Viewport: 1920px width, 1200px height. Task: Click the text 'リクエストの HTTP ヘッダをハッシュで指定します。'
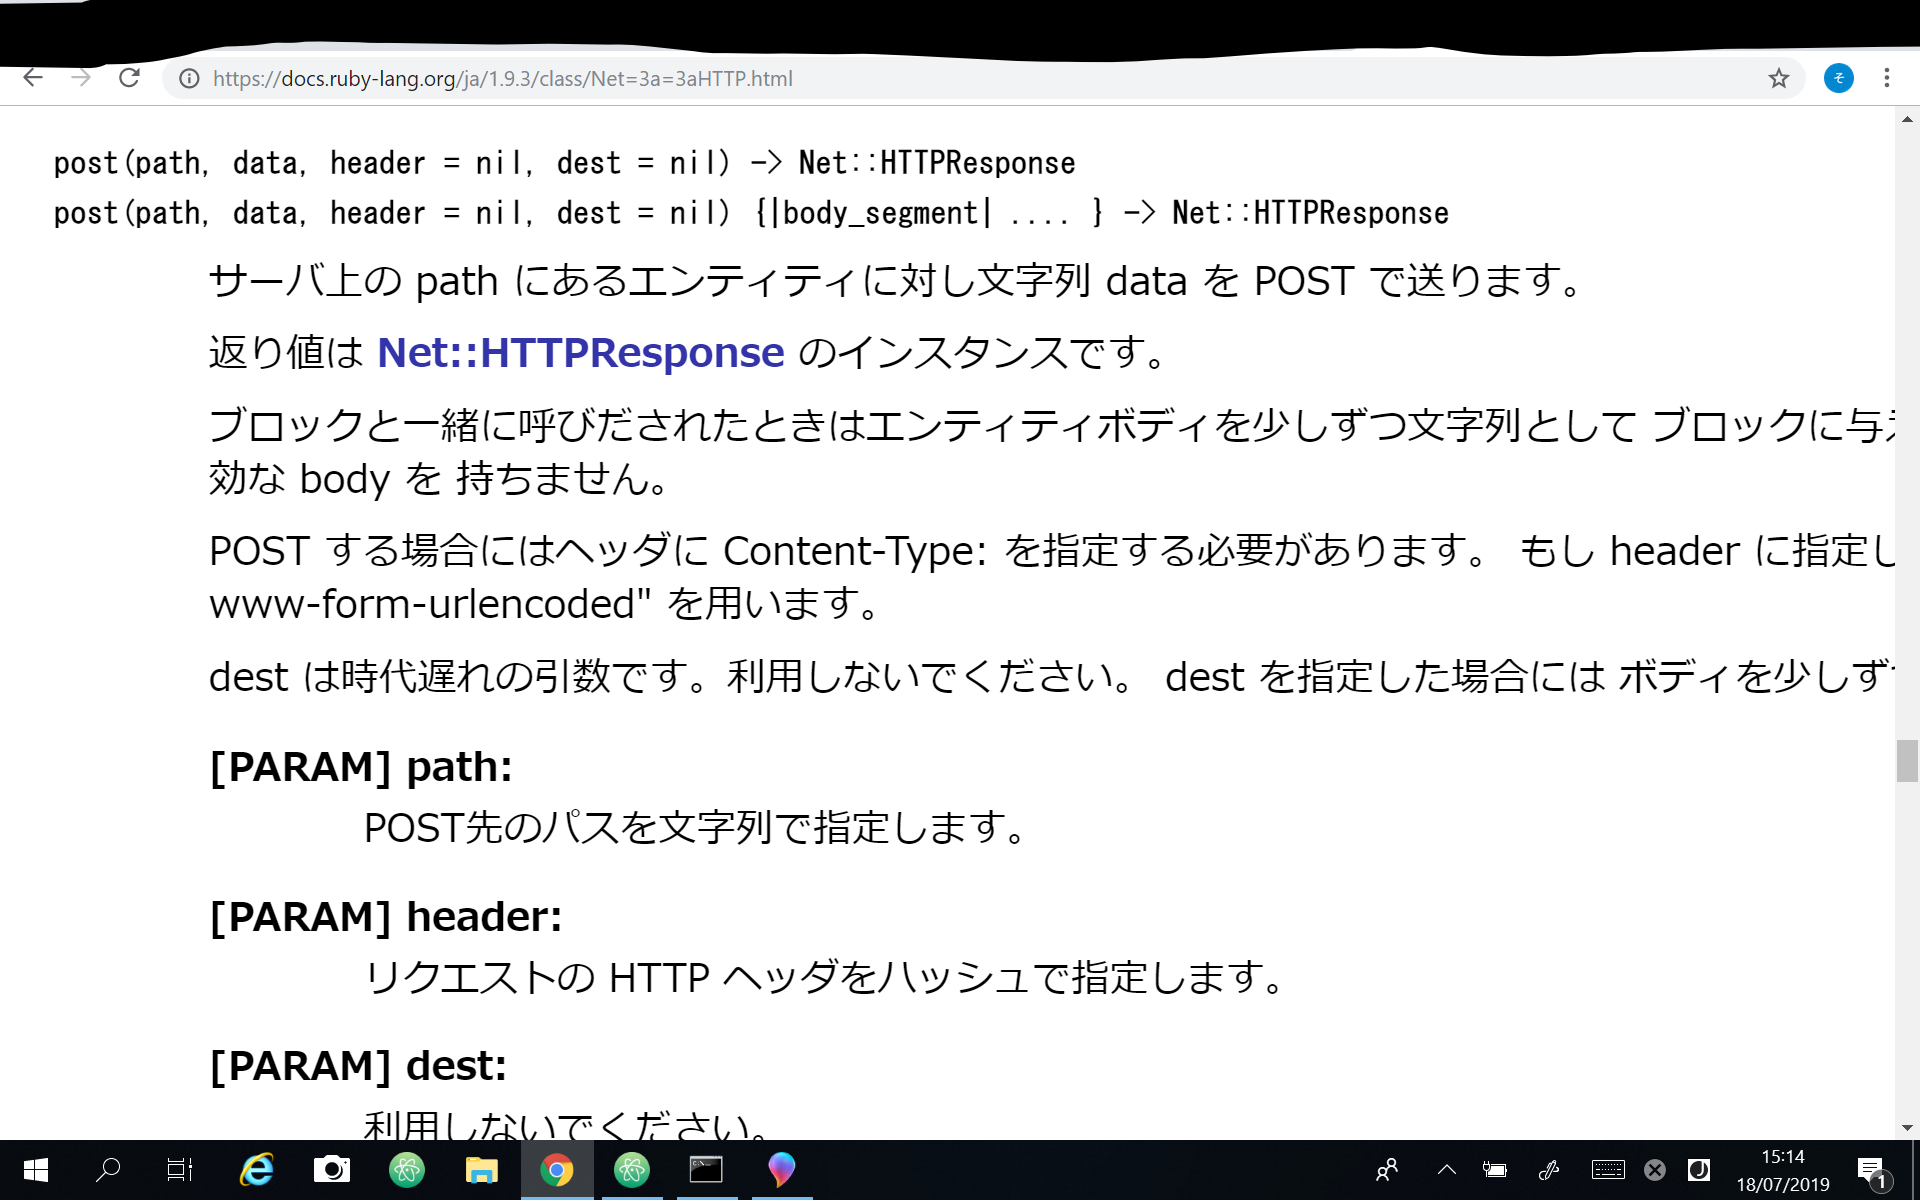pos(825,978)
